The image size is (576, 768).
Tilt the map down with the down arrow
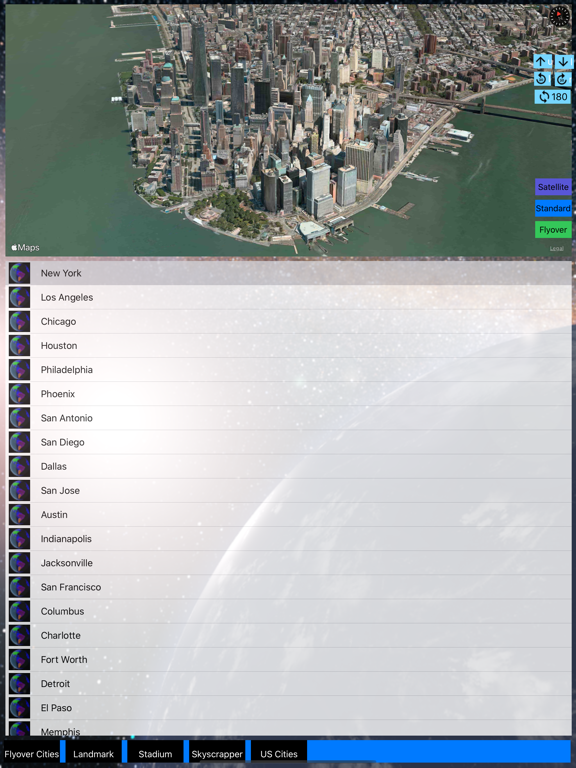click(x=563, y=62)
